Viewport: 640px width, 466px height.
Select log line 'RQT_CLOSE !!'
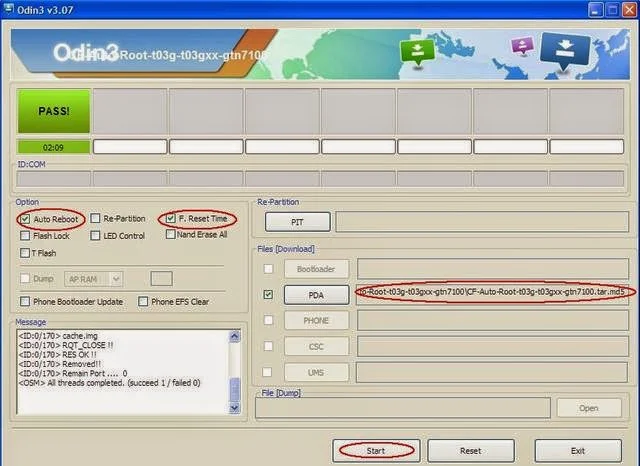66,345
